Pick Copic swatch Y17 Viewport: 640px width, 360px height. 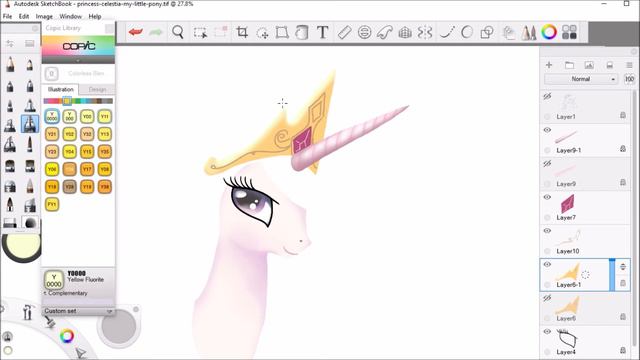tap(87, 169)
